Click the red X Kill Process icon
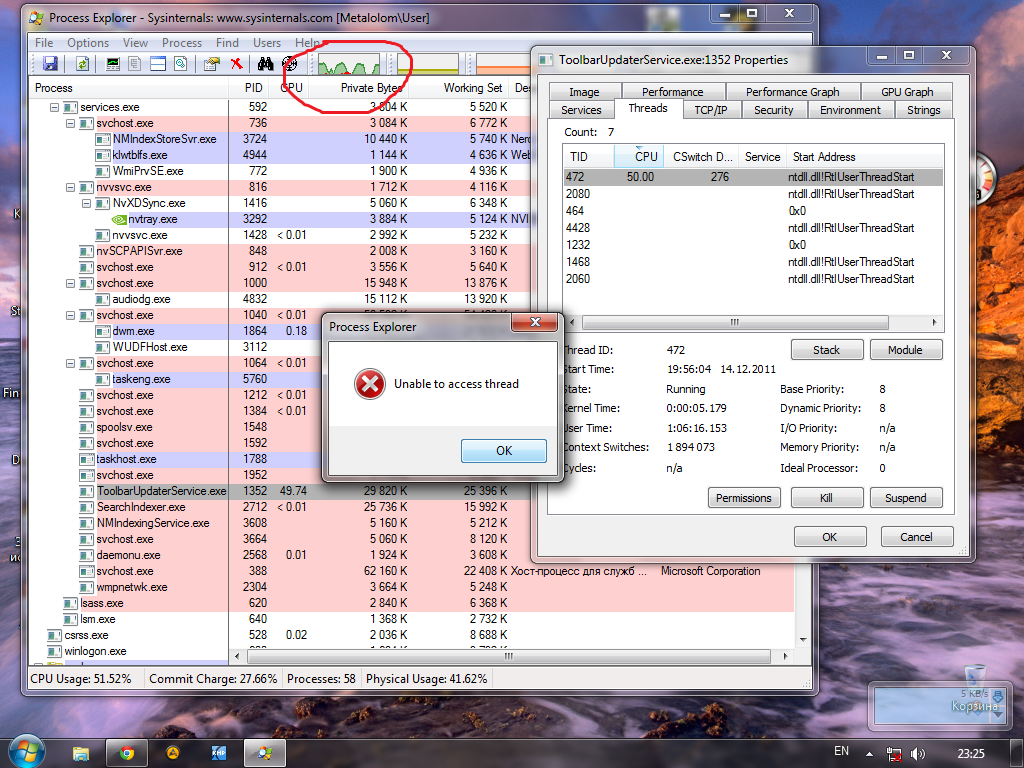Image resolution: width=1024 pixels, height=768 pixels. click(x=236, y=63)
